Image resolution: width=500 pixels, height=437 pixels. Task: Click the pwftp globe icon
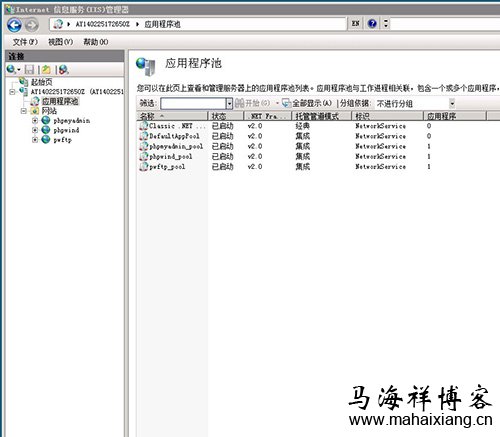[x=46, y=140]
